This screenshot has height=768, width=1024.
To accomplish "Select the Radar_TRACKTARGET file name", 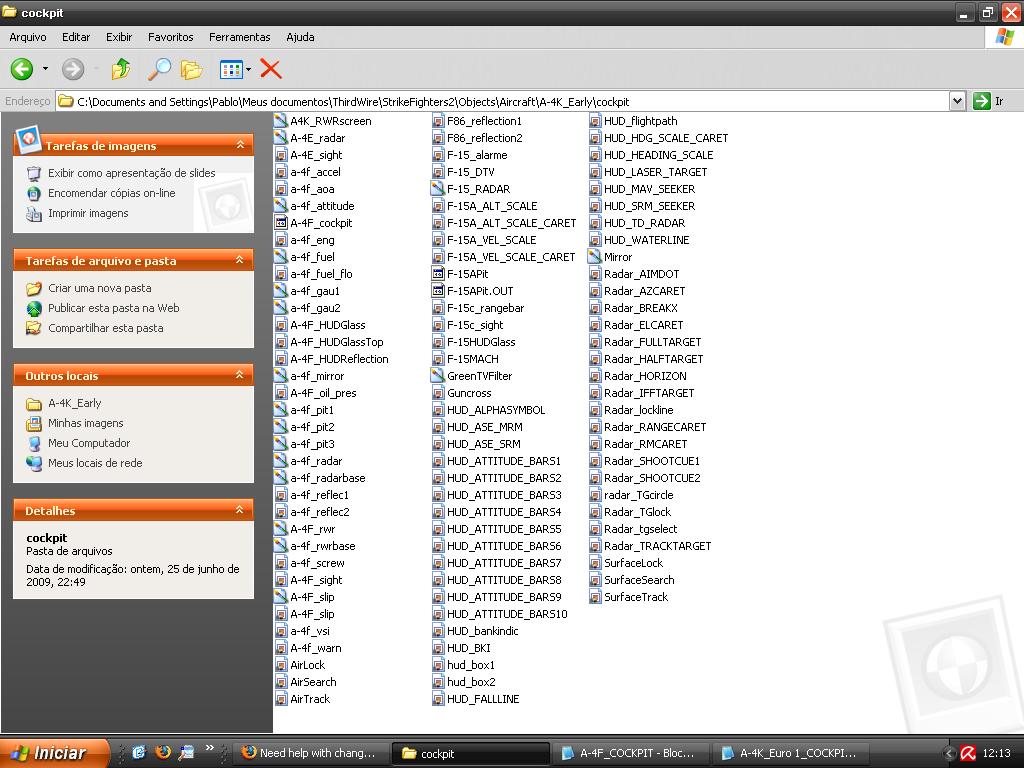I will point(658,546).
